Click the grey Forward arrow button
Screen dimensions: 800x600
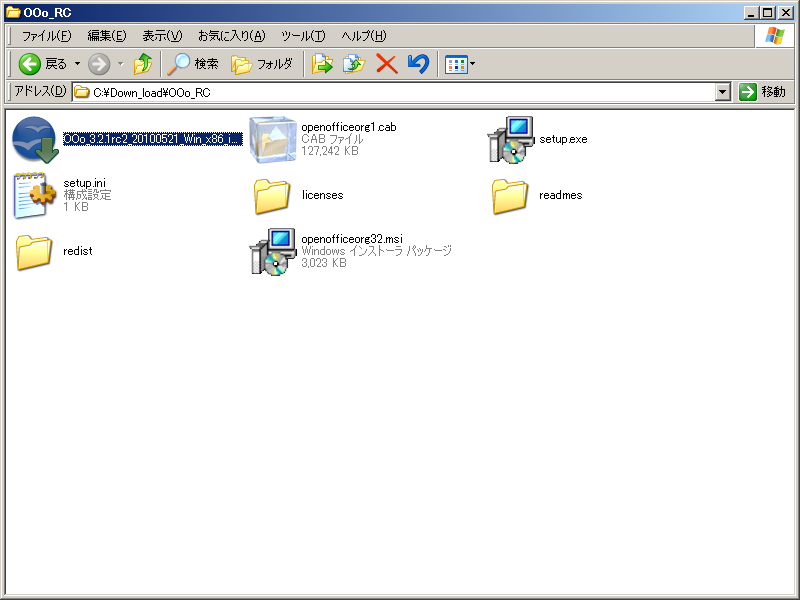(98, 64)
